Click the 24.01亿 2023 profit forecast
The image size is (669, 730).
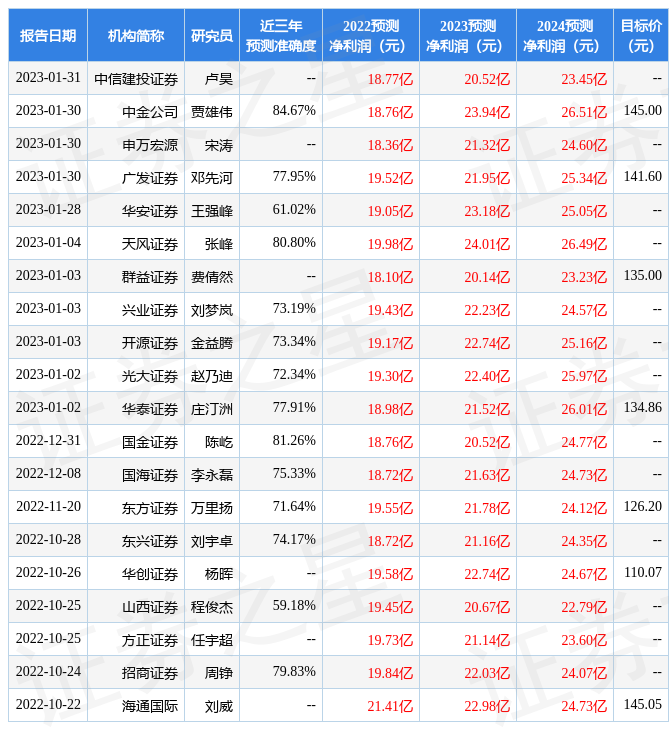[x=487, y=244]
